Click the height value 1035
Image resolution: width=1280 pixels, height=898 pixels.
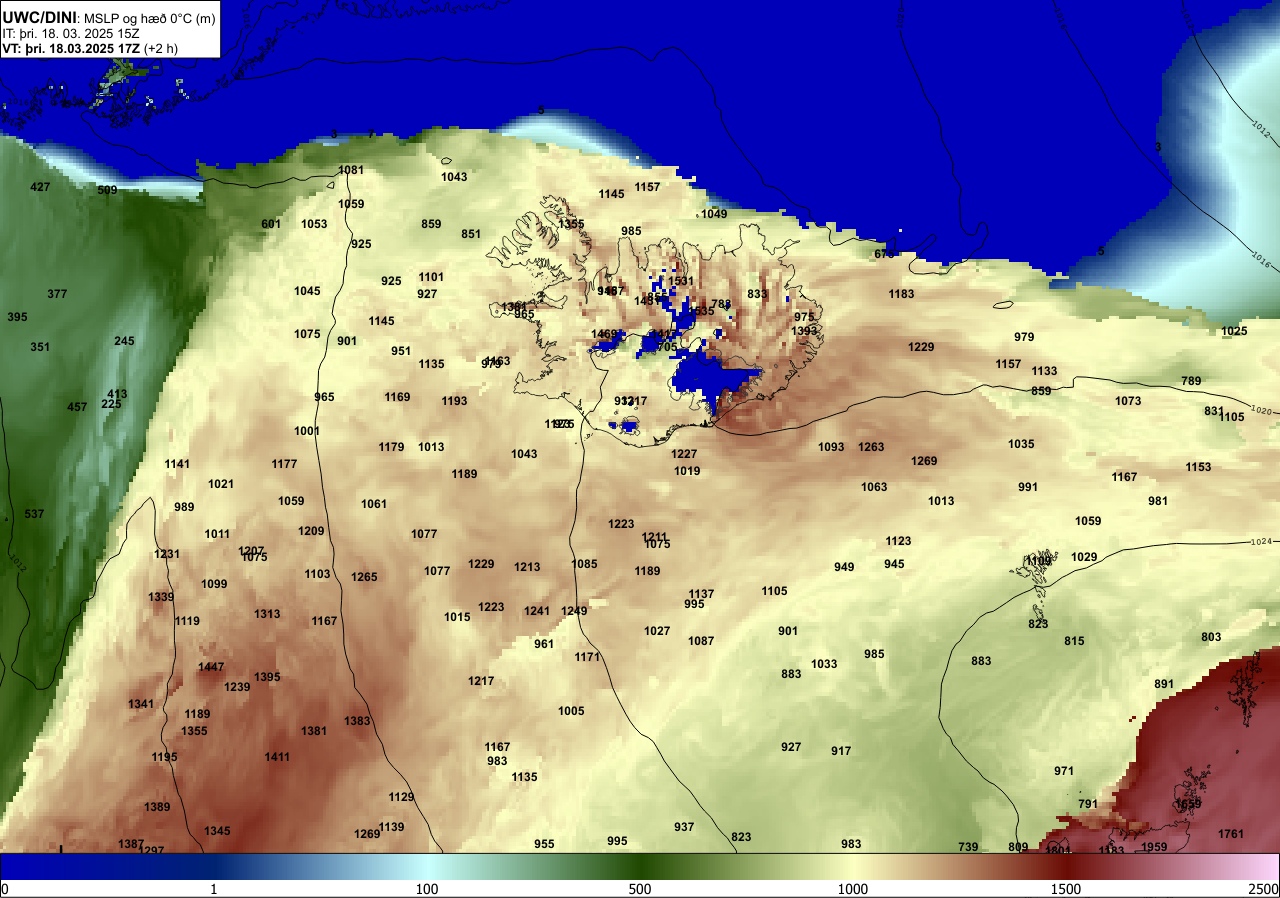(x=1021, y=444)
